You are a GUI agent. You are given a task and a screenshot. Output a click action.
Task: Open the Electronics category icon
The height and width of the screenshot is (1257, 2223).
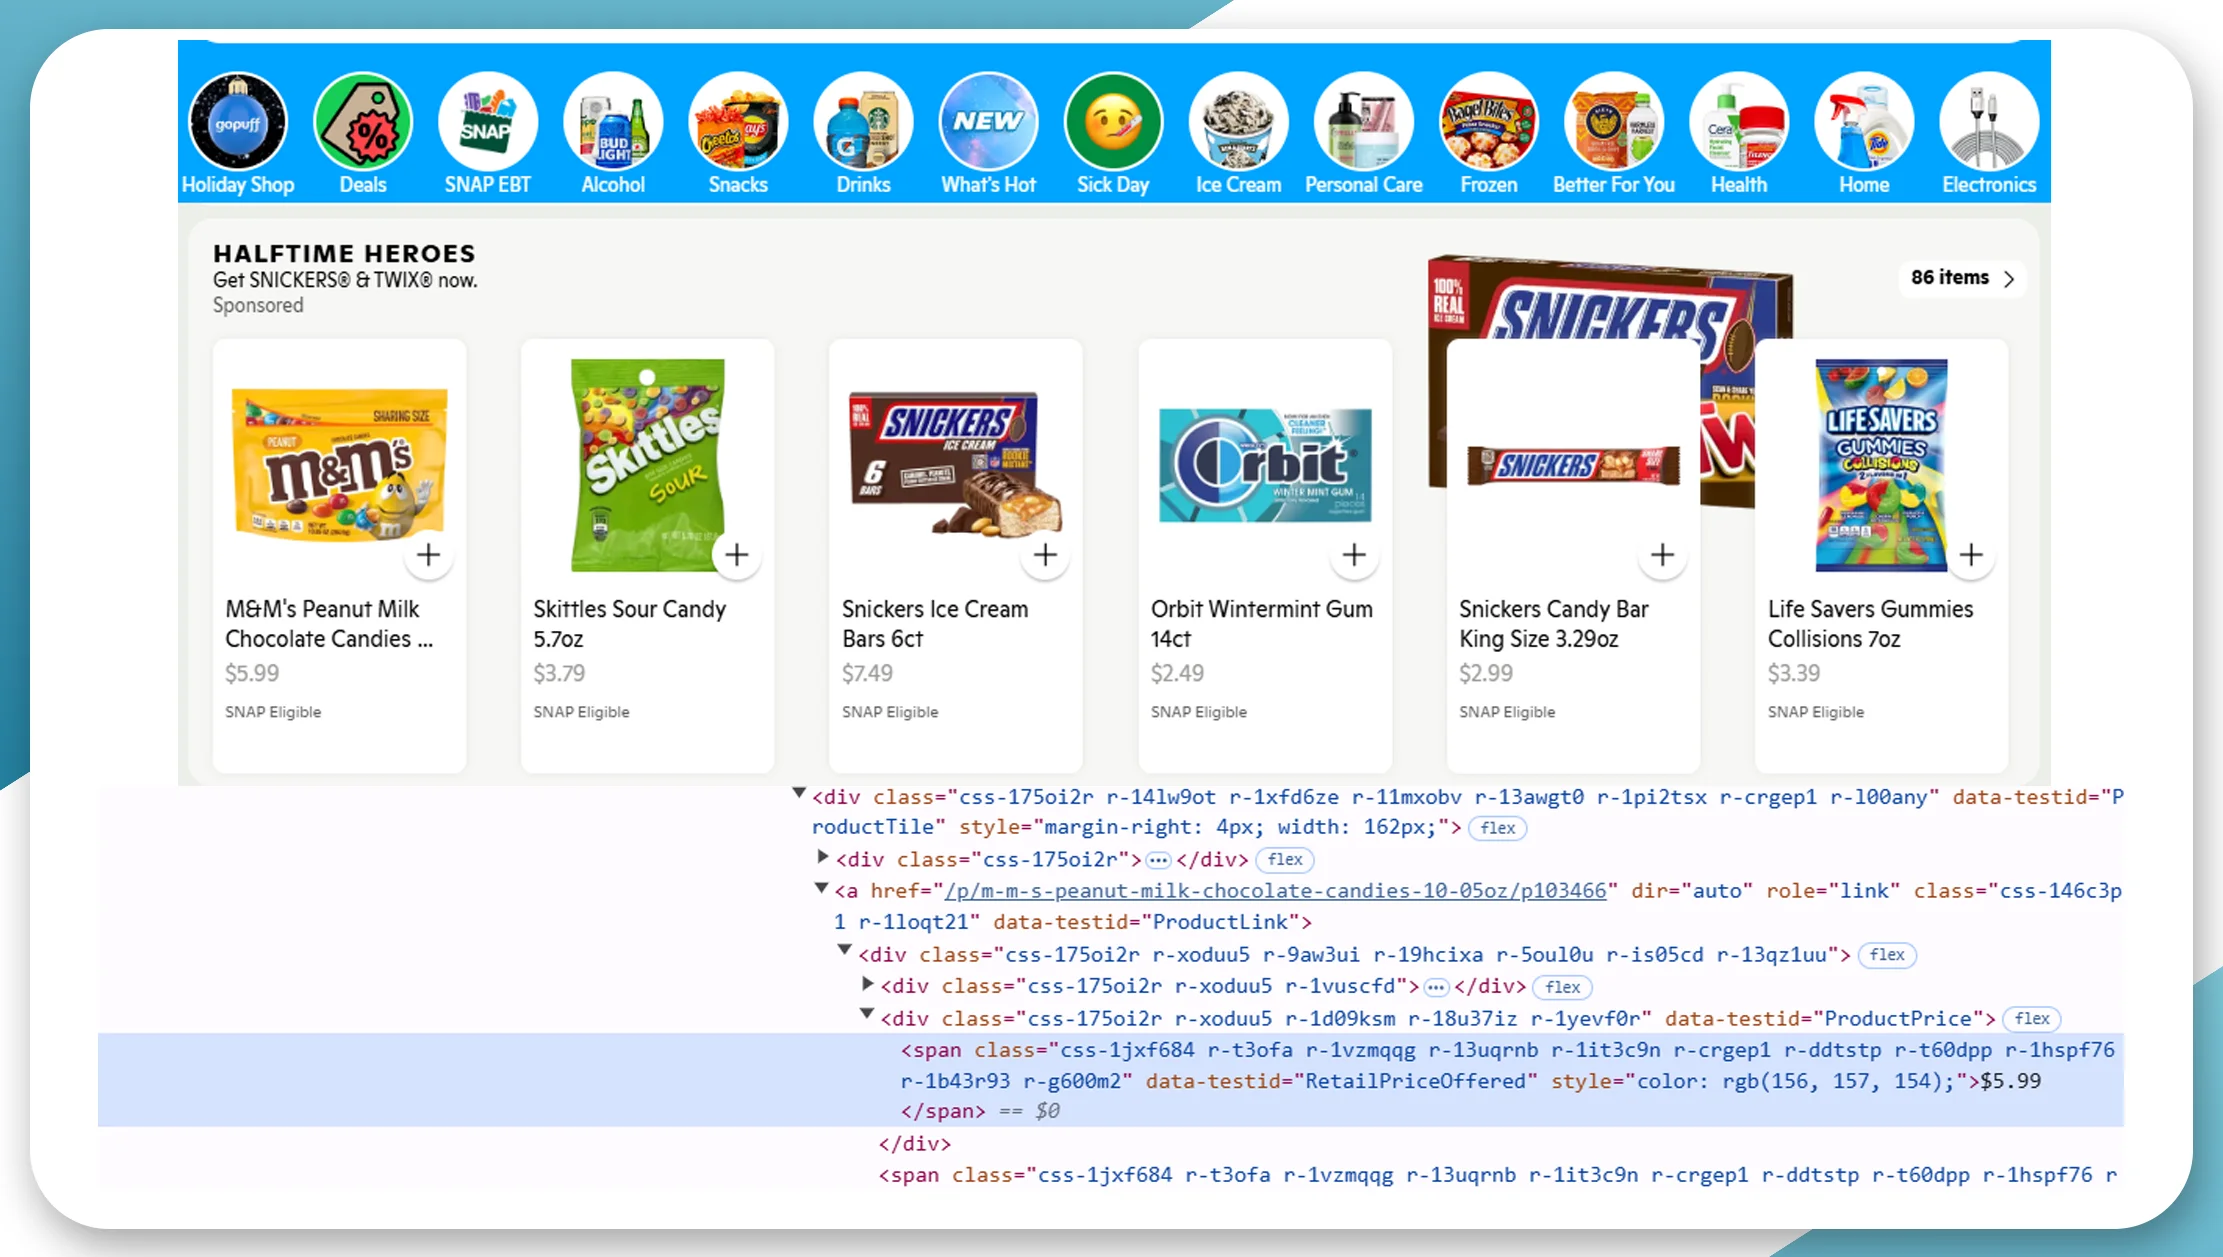(x=1989, y=122)
